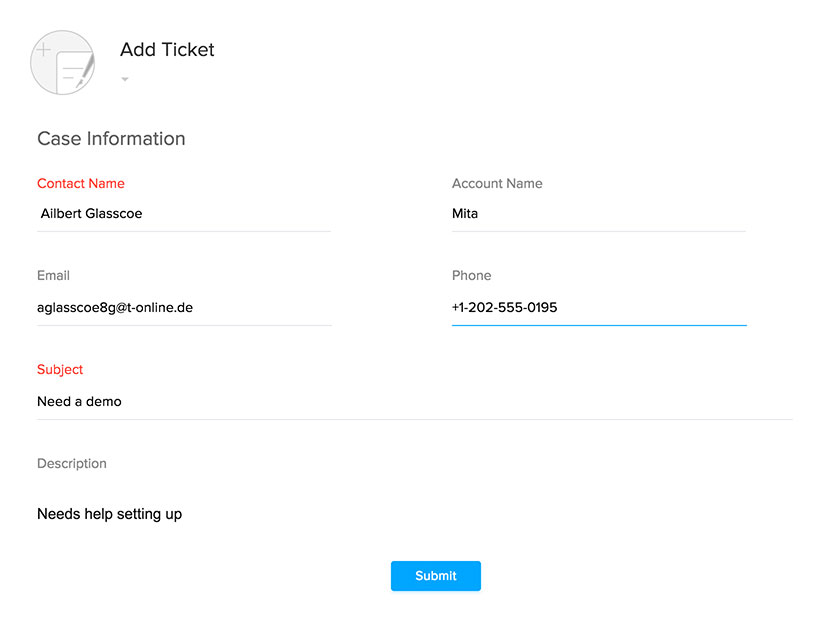Click the pen graphic in ticket icon
Viewport: 826px width, 624px height.
click(85, 72)
